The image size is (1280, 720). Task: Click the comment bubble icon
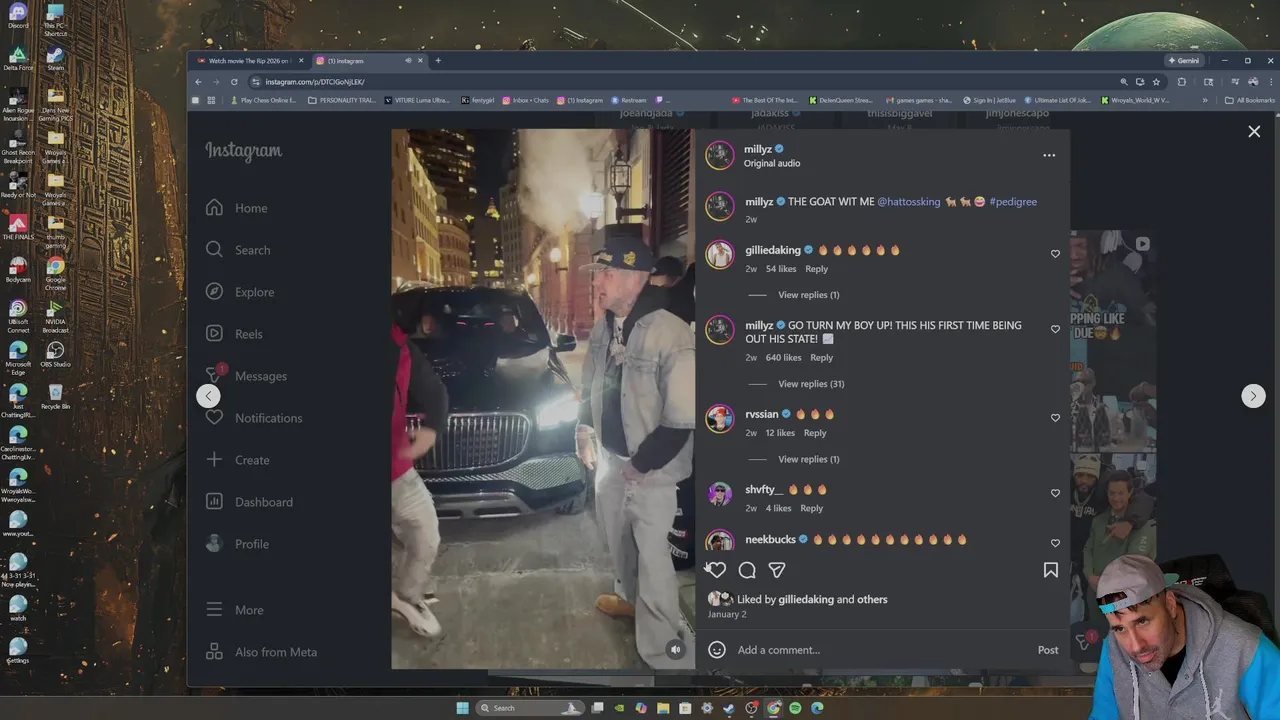click(747, 570)
